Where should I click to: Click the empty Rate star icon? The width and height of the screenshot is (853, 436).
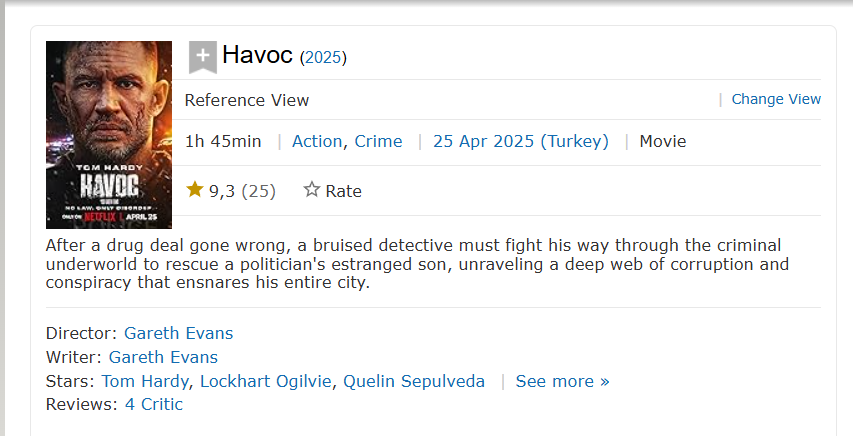click(x=312, y=190)
